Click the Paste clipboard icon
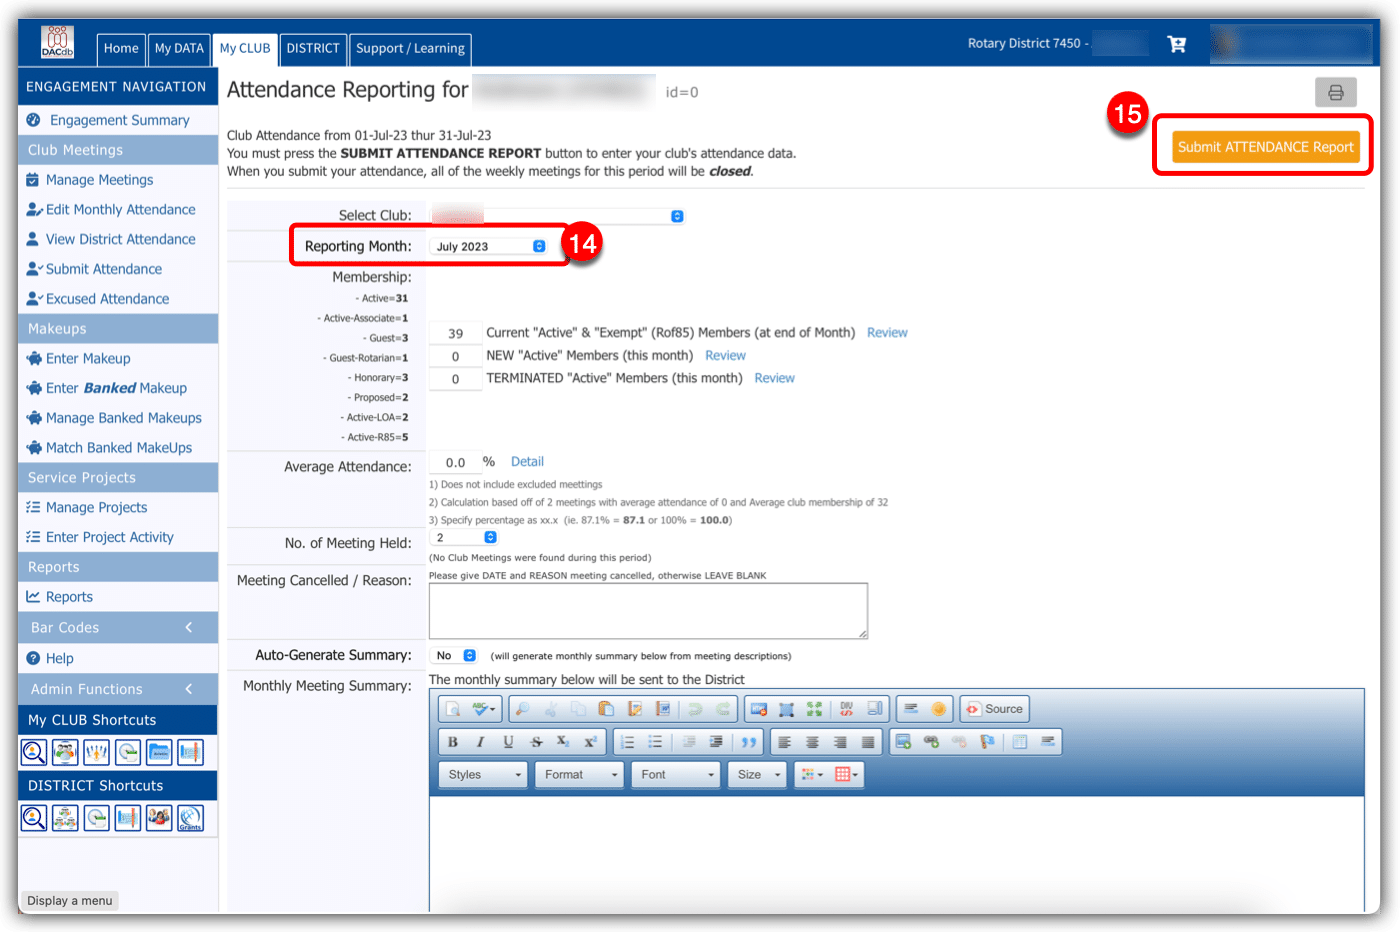Viewport: 1400px width, 932px height. (606, 709)
